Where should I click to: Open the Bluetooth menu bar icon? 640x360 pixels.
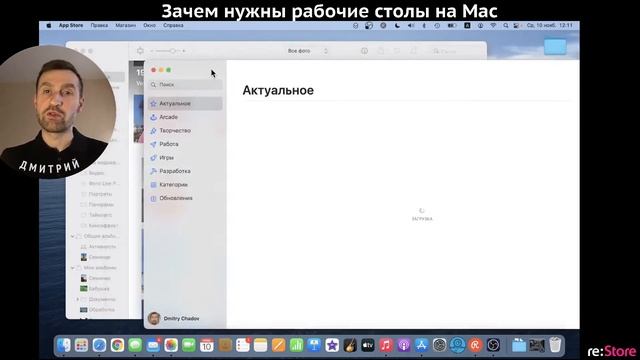(x=424, y=25)
